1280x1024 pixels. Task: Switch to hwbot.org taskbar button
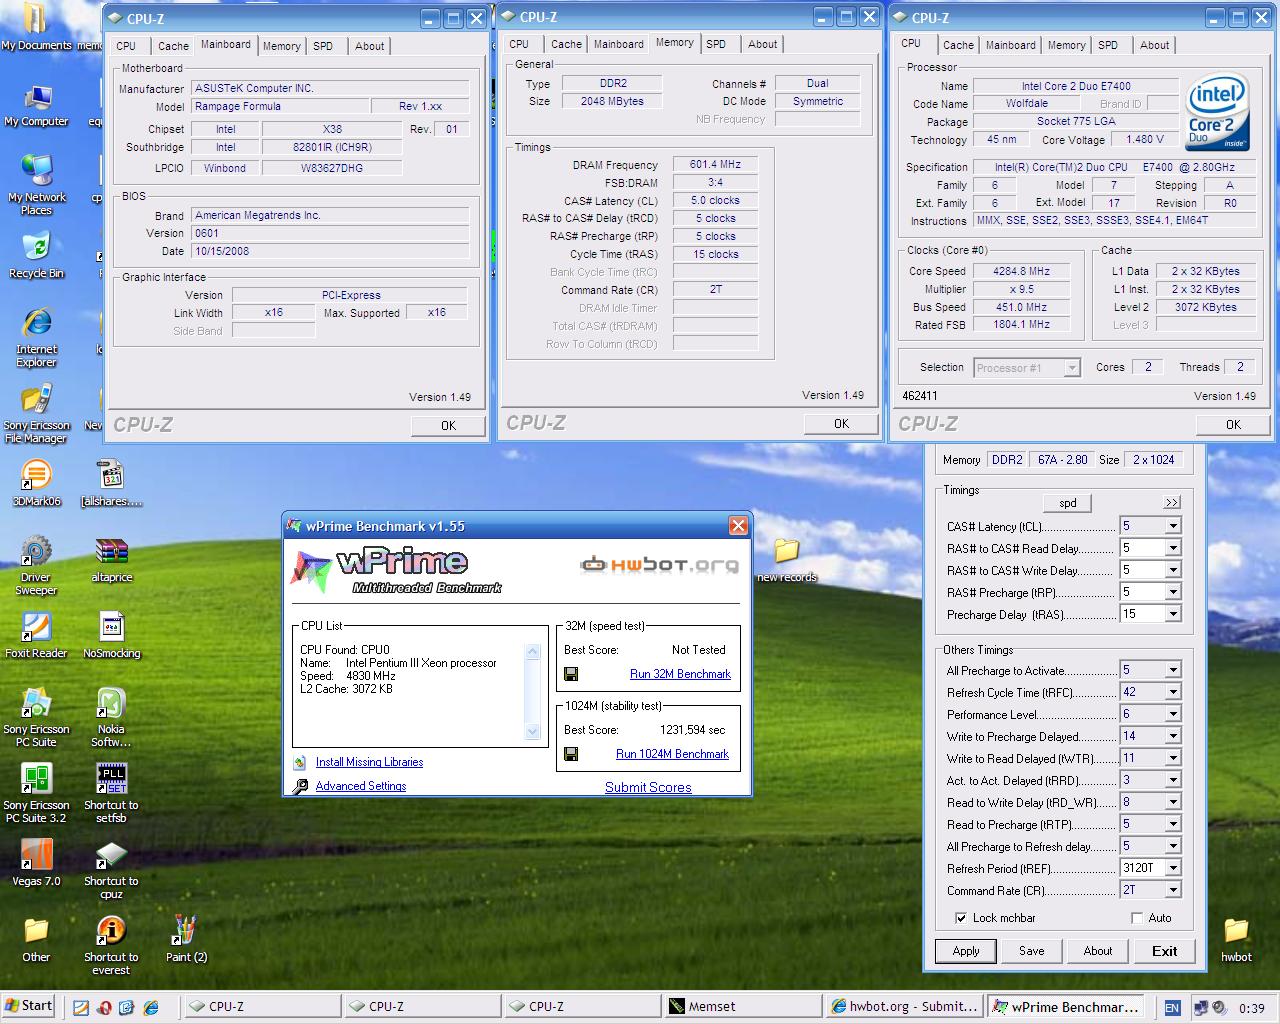click(904, 1007)
